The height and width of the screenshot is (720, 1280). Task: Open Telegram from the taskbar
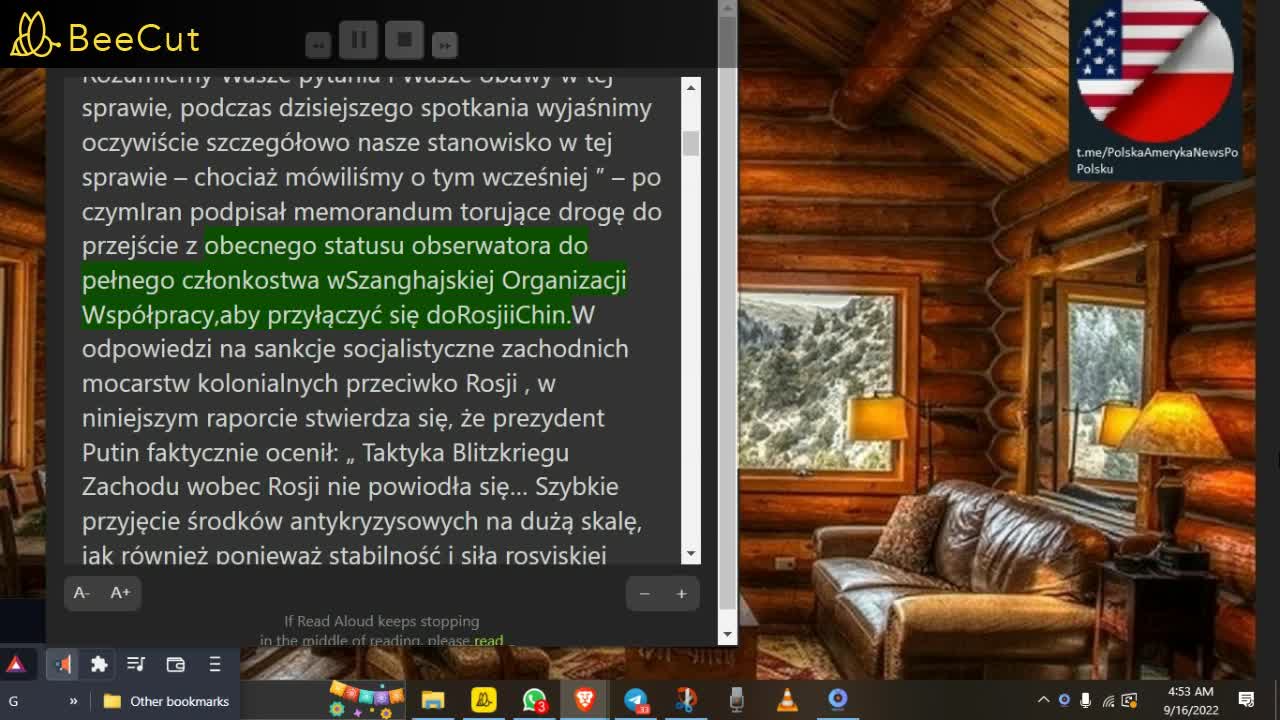point(636,700)
